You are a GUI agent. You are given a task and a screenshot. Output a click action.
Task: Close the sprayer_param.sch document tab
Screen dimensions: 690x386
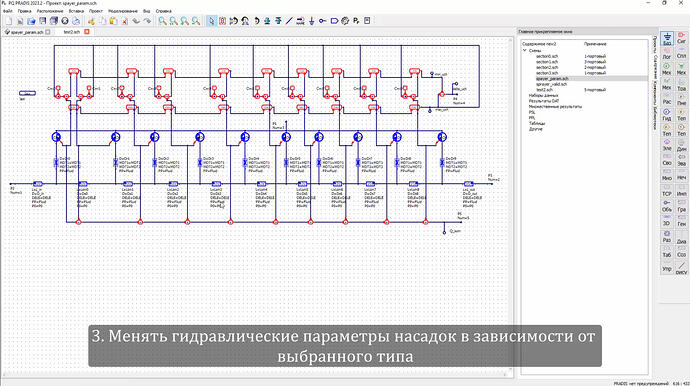point(48,32)
